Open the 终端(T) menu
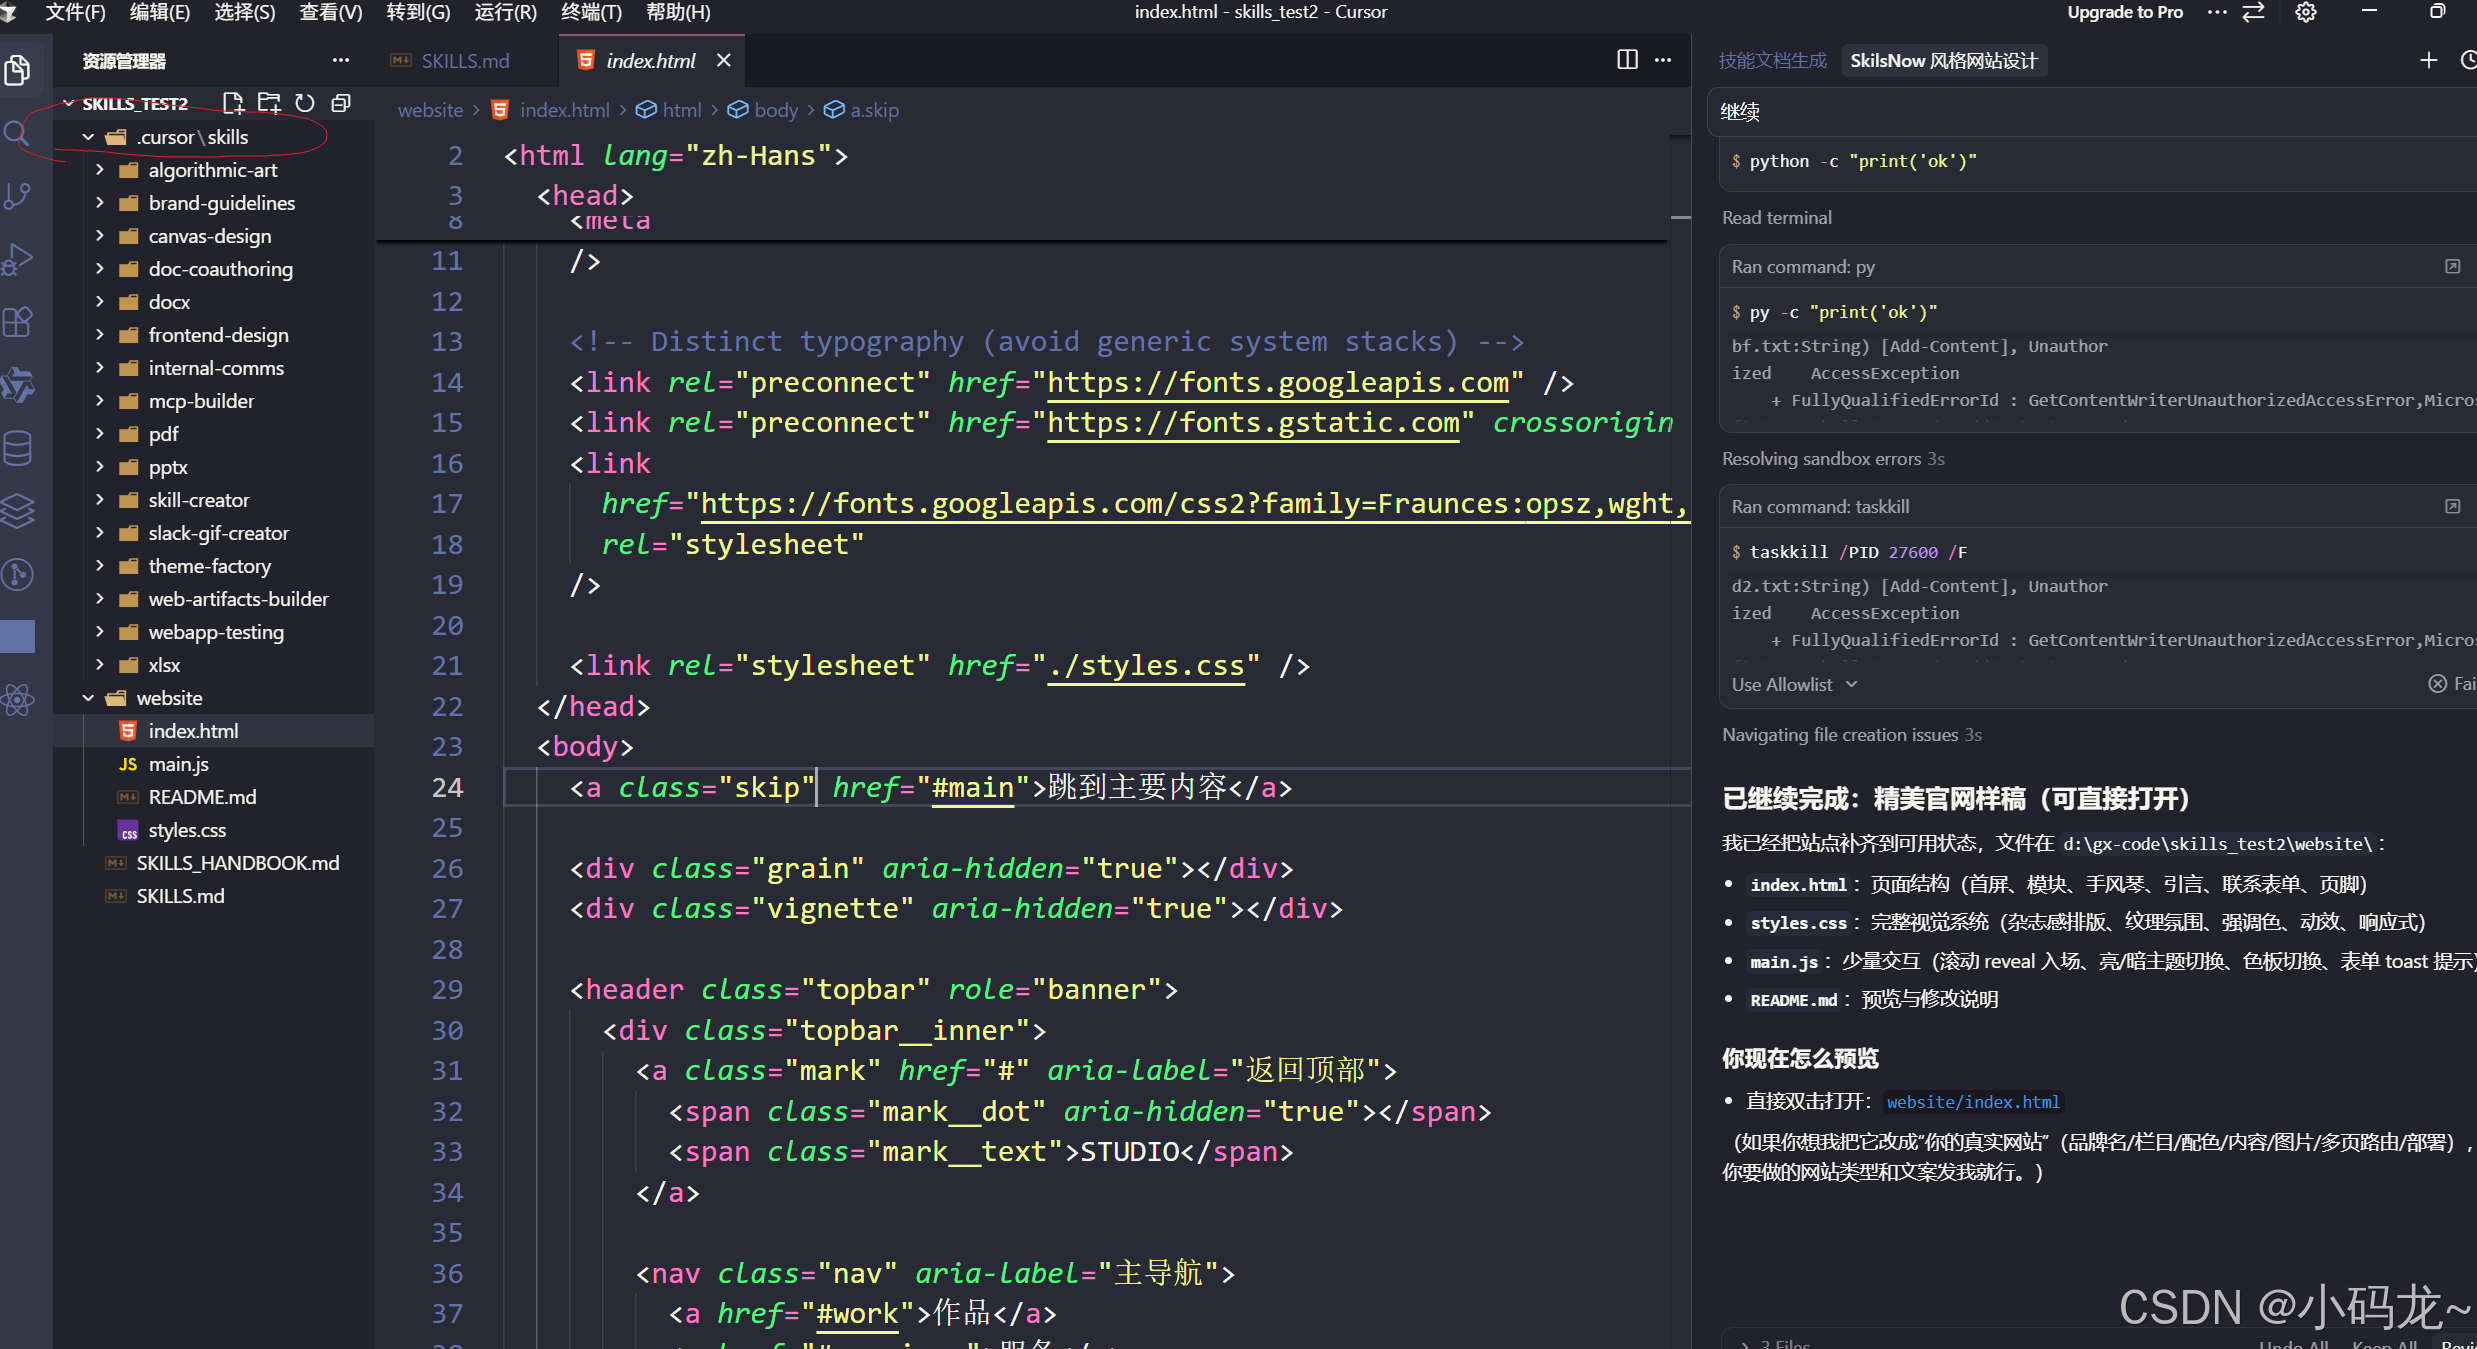Screen dimensions: 2477x1349 [591, 12]
